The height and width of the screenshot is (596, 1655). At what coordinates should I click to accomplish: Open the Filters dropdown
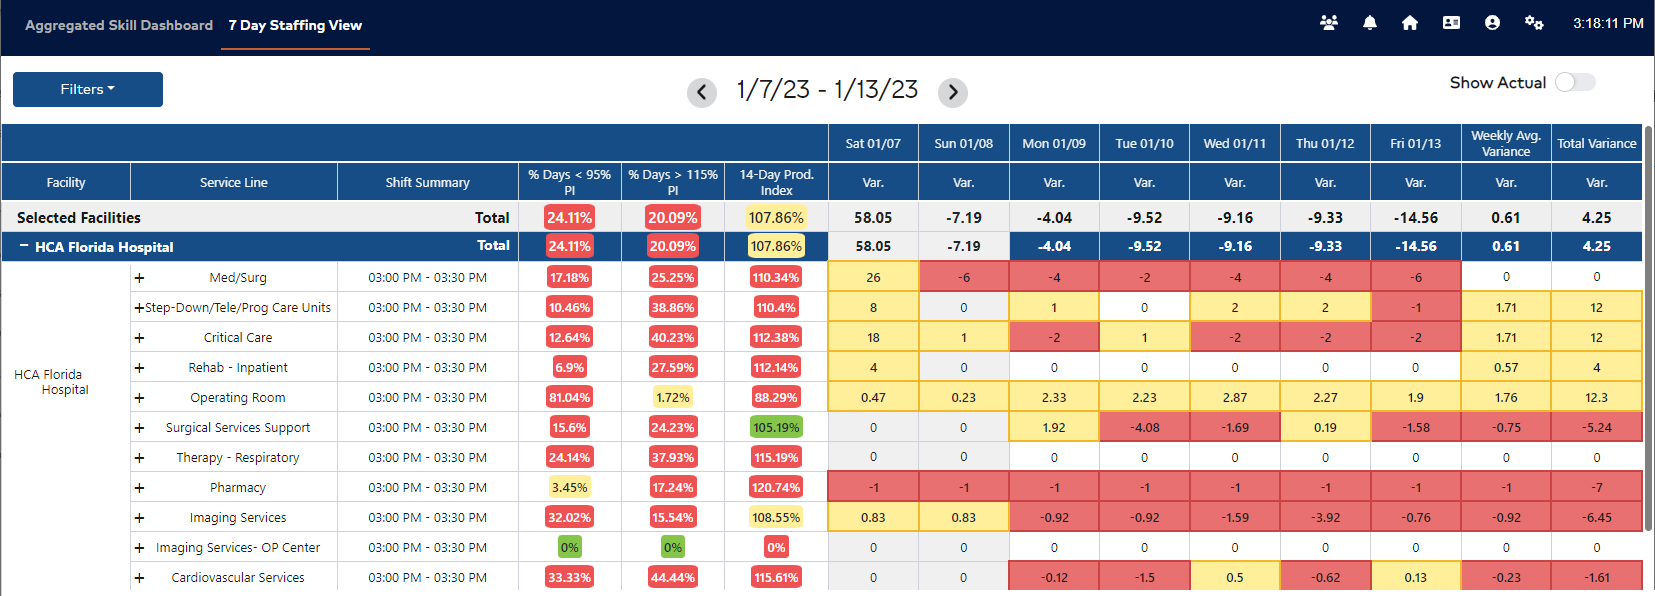87,89
